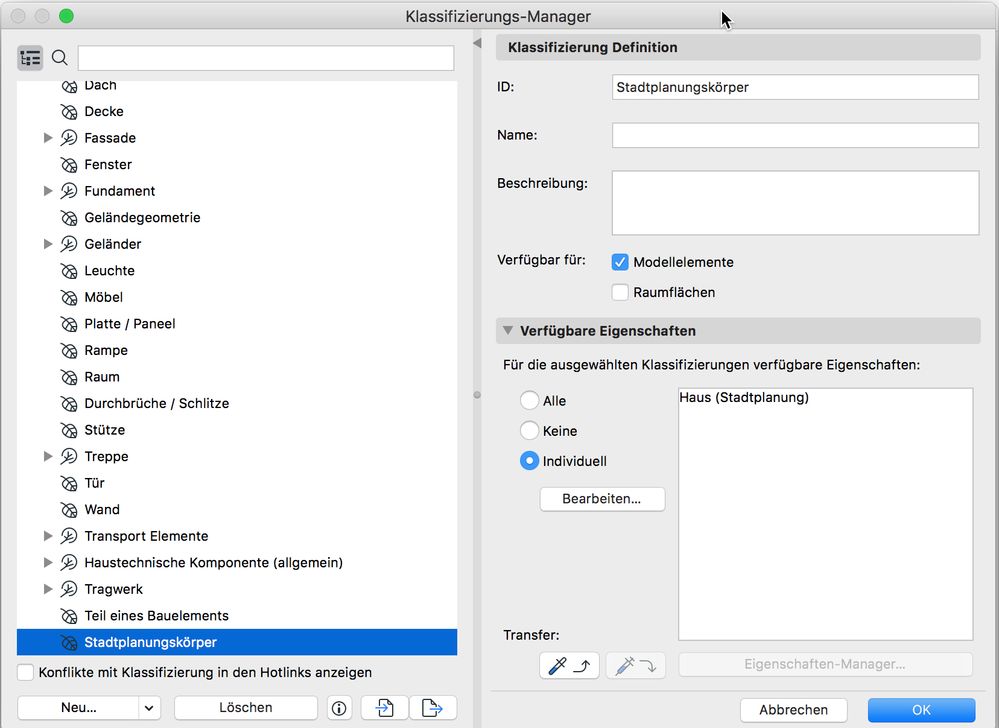Uncheck the Modellelemente checkbox

[x=620, y=262]
